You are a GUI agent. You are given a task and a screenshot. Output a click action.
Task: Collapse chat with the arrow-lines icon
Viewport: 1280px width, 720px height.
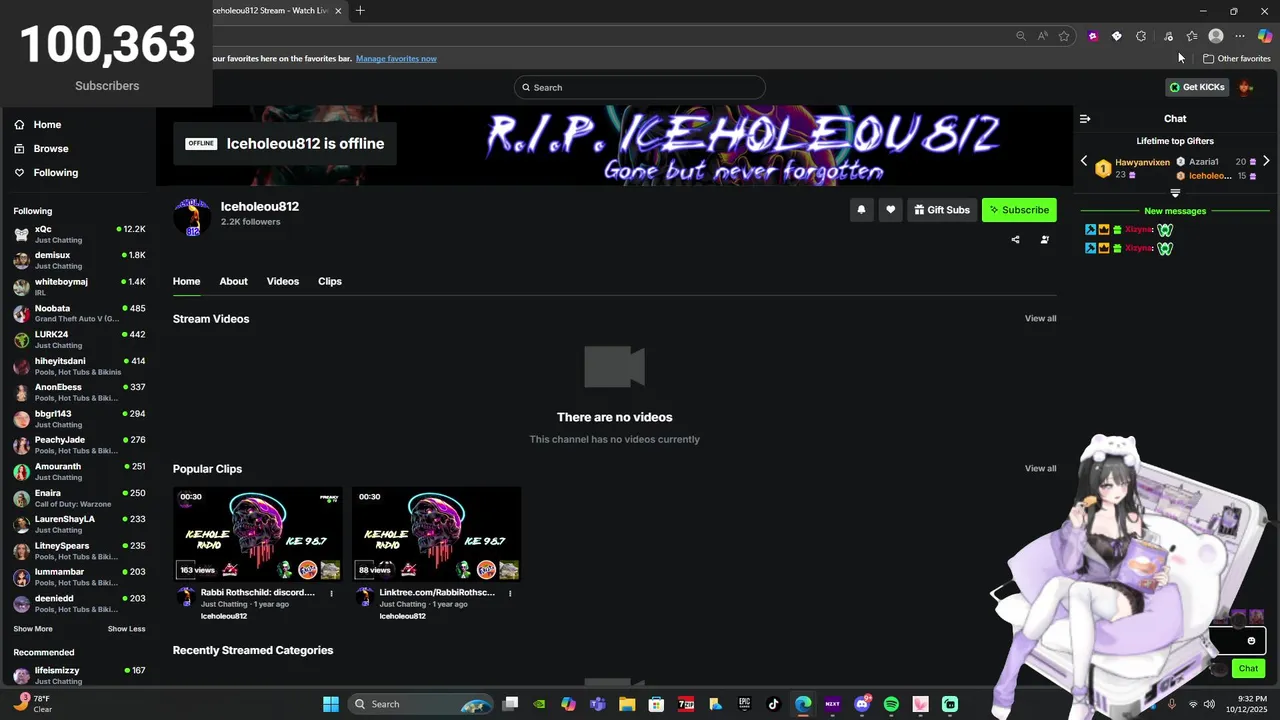point(1085,119)
